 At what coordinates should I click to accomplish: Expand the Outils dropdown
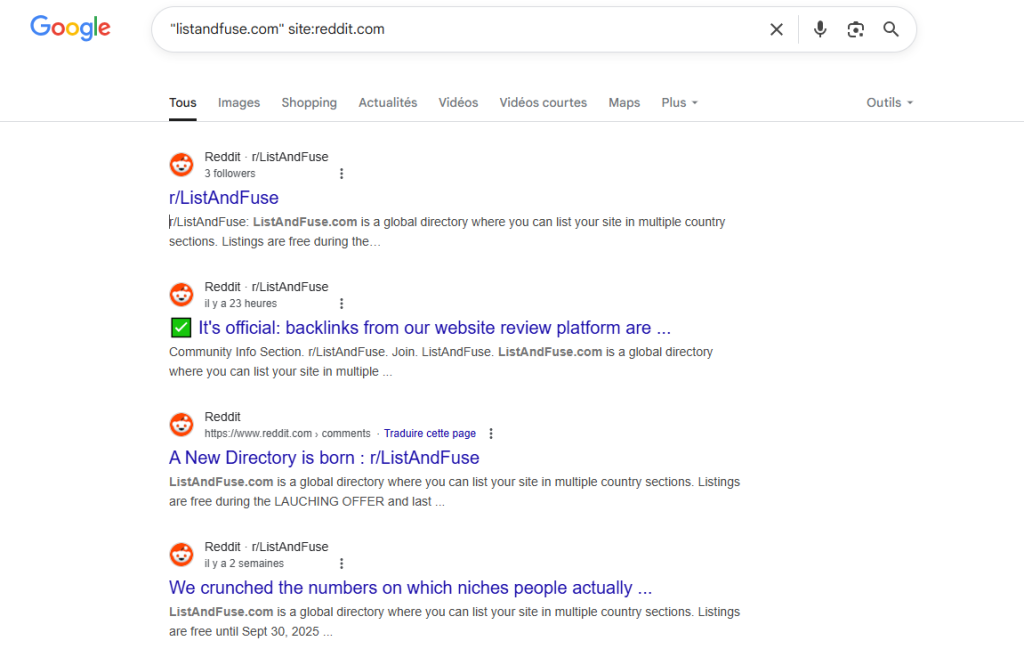click(x=889, y=103)
